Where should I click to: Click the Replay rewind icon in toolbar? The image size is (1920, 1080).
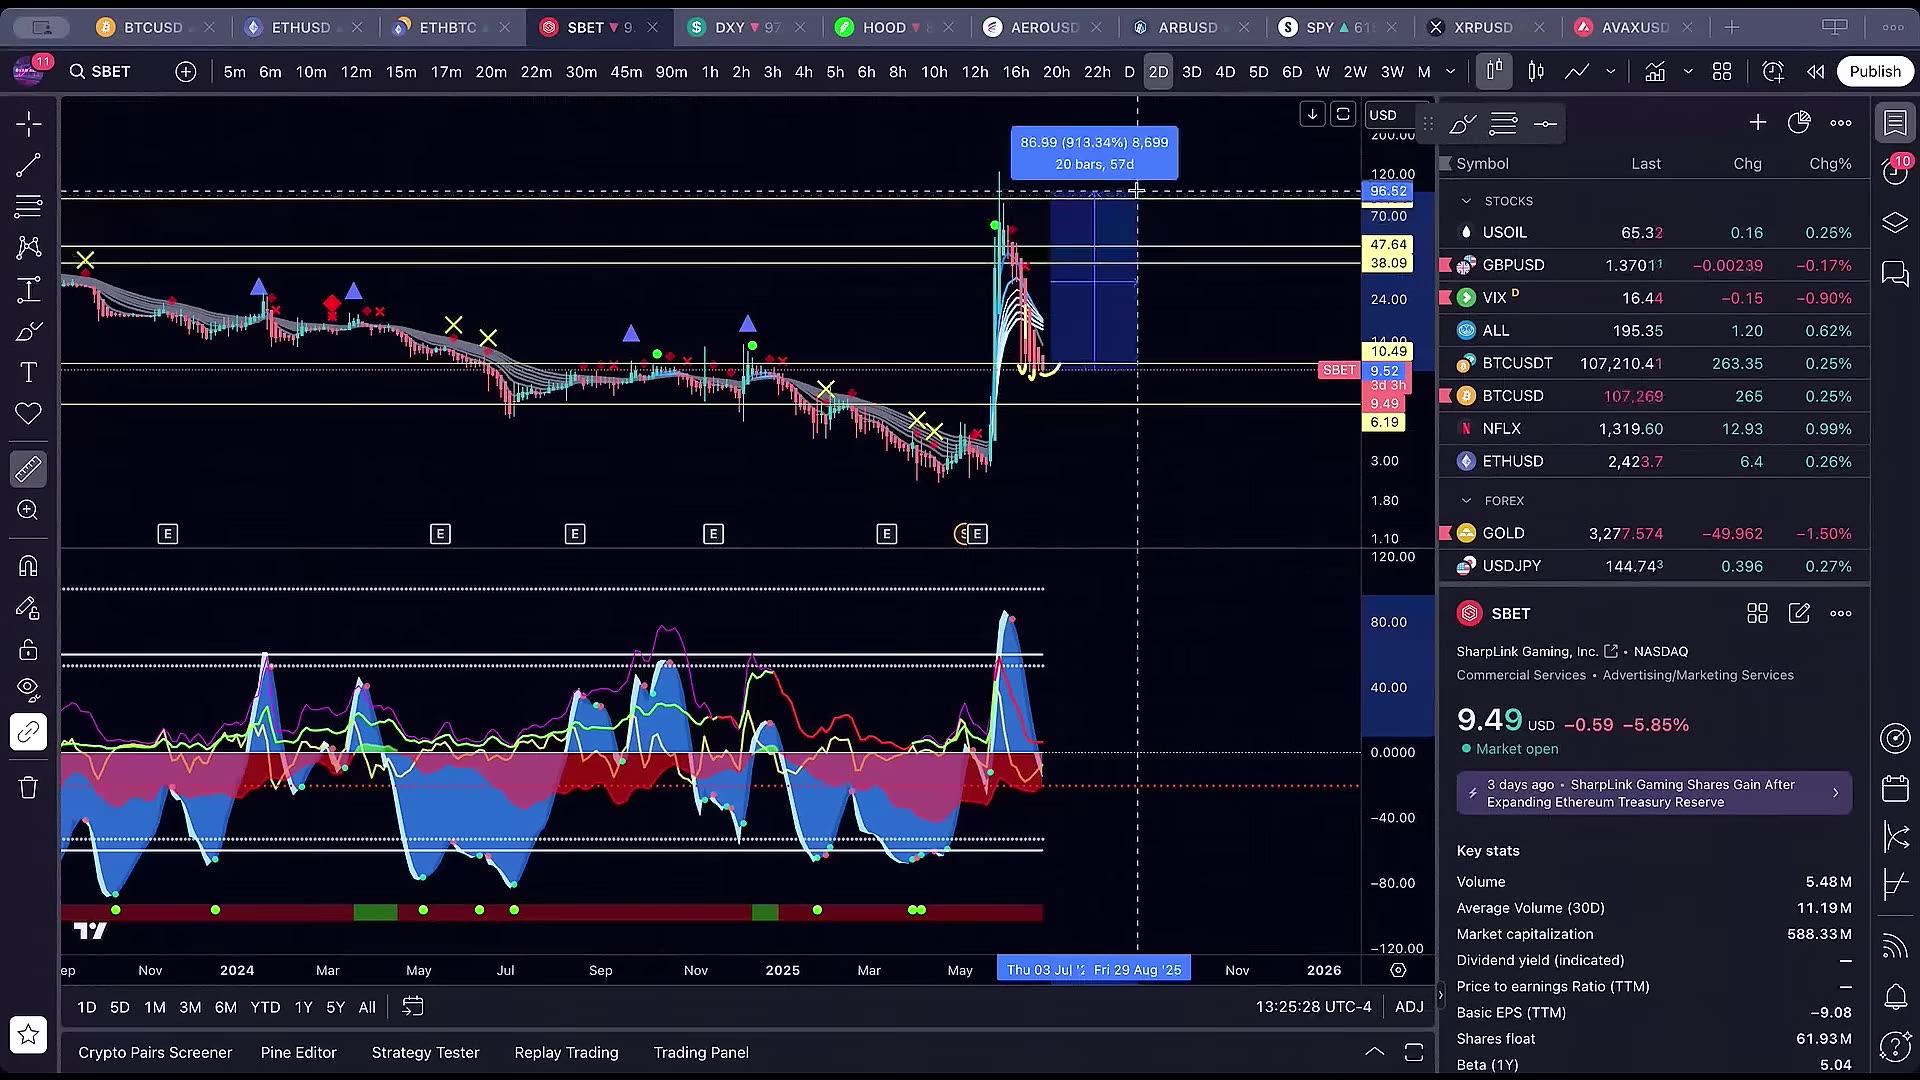click(x=1815, y=71)
